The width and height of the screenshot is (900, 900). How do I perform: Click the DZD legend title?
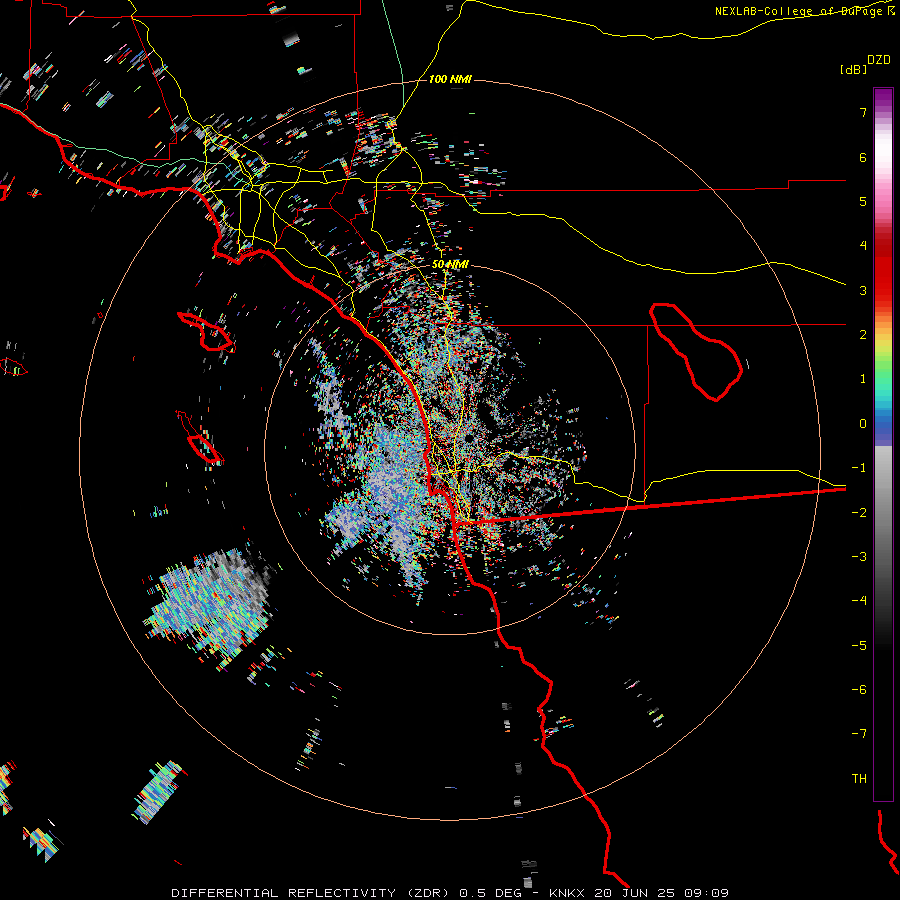(x=879, y=60)
